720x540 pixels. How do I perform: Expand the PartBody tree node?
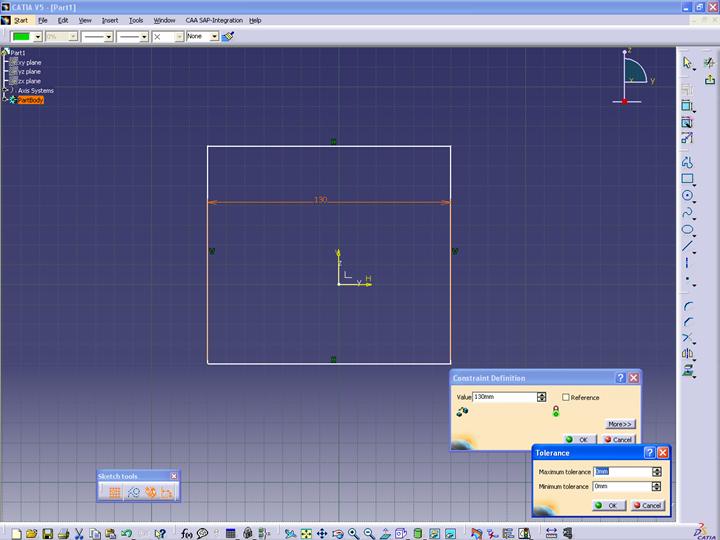(5, 100)
